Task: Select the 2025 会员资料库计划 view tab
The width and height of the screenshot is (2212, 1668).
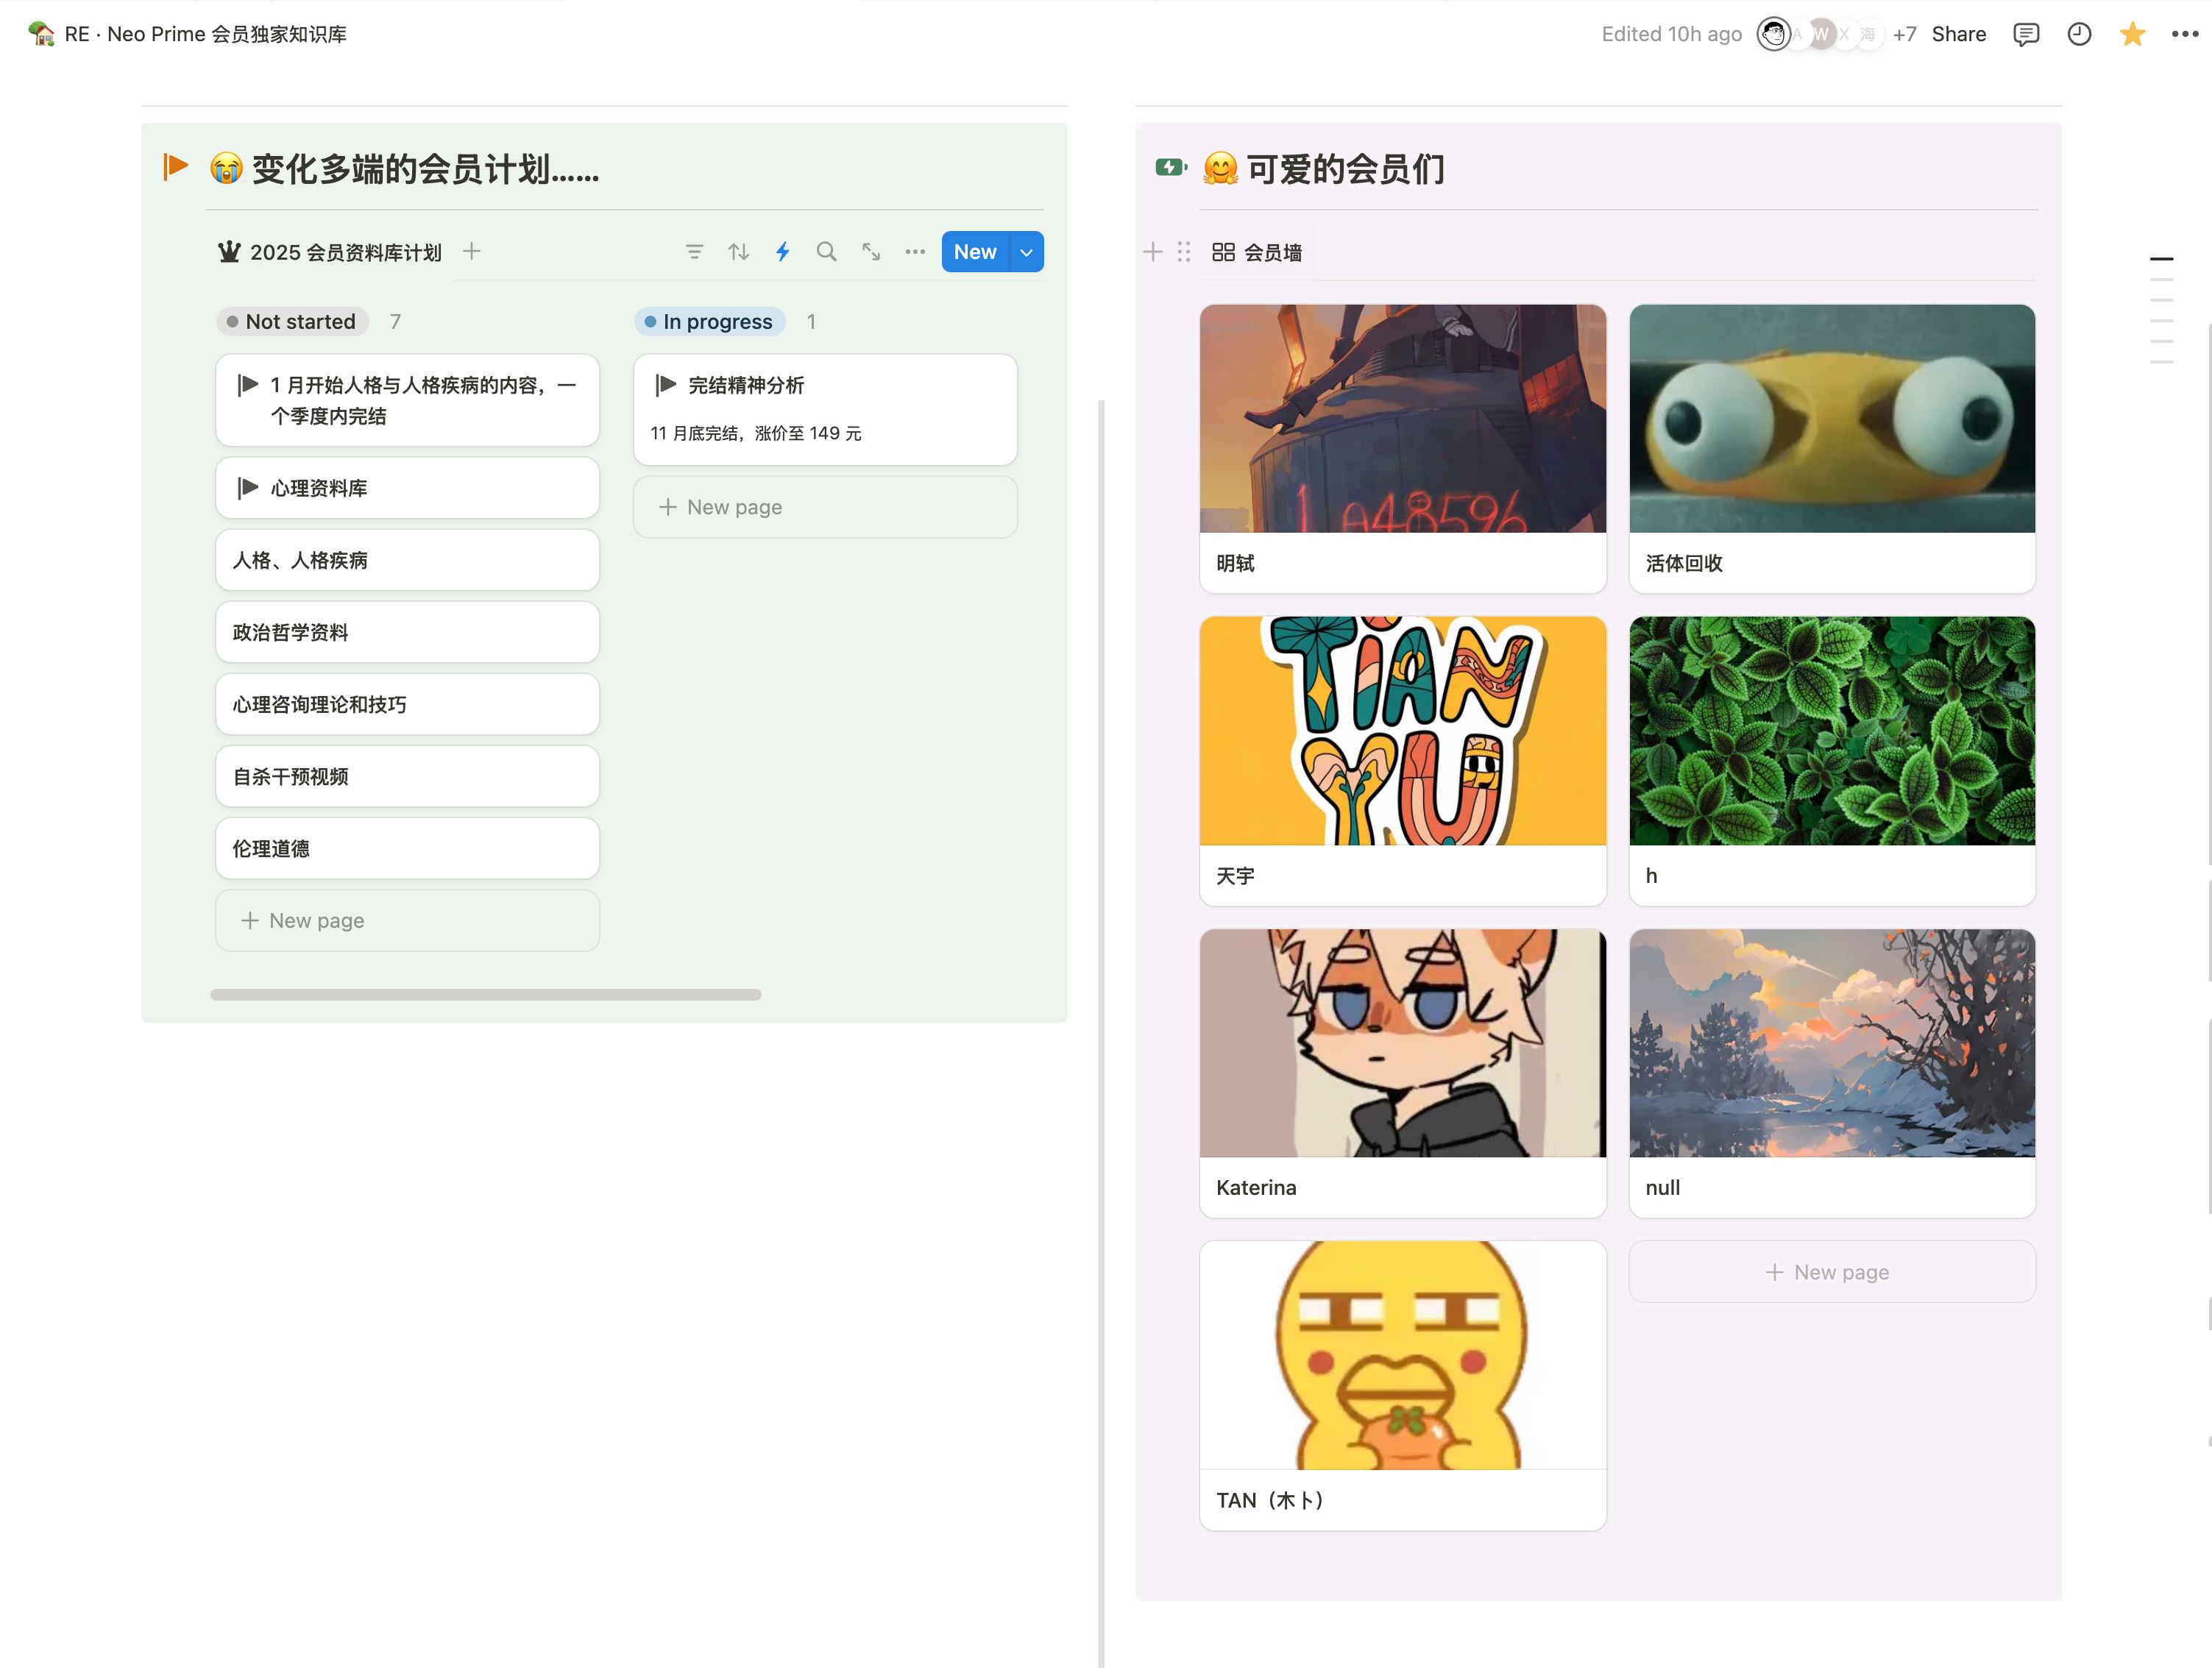Action: tap(331, 252)
